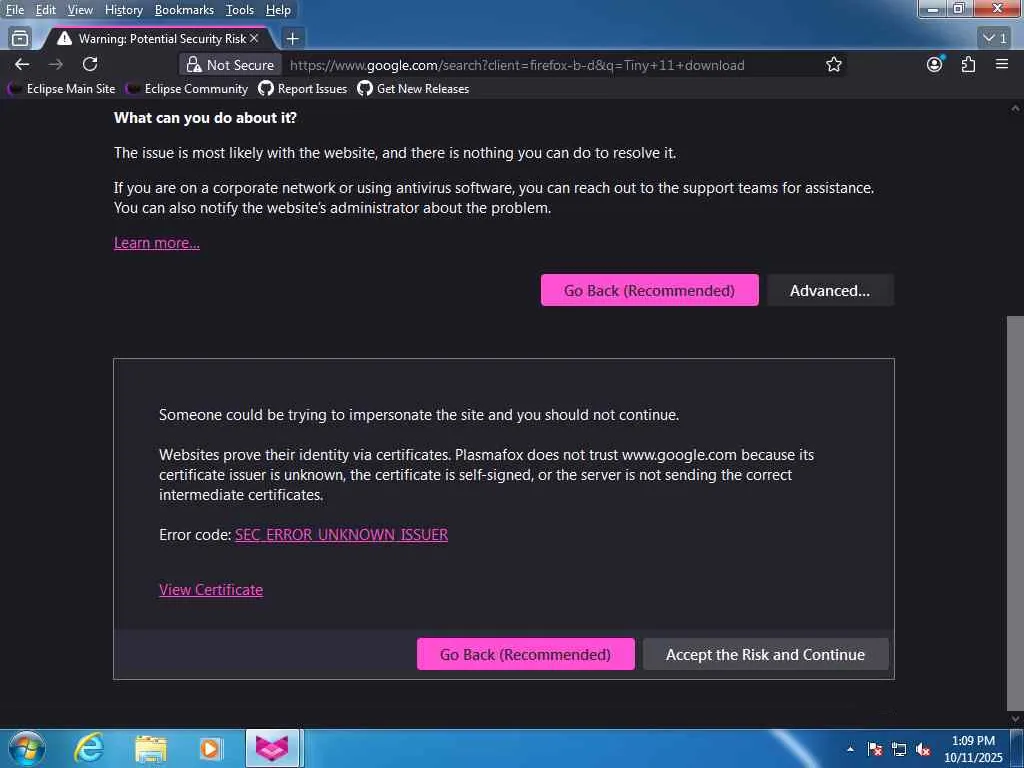The image size is (1024, 768).
Task: Open the Report Issues GitHub bookmark
Action: click(x=302, y=89)
